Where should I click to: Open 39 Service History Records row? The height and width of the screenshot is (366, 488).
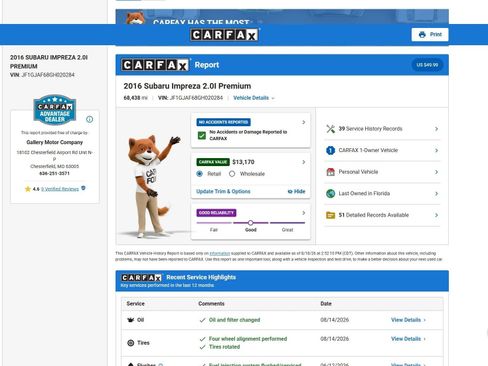point(382,129)
